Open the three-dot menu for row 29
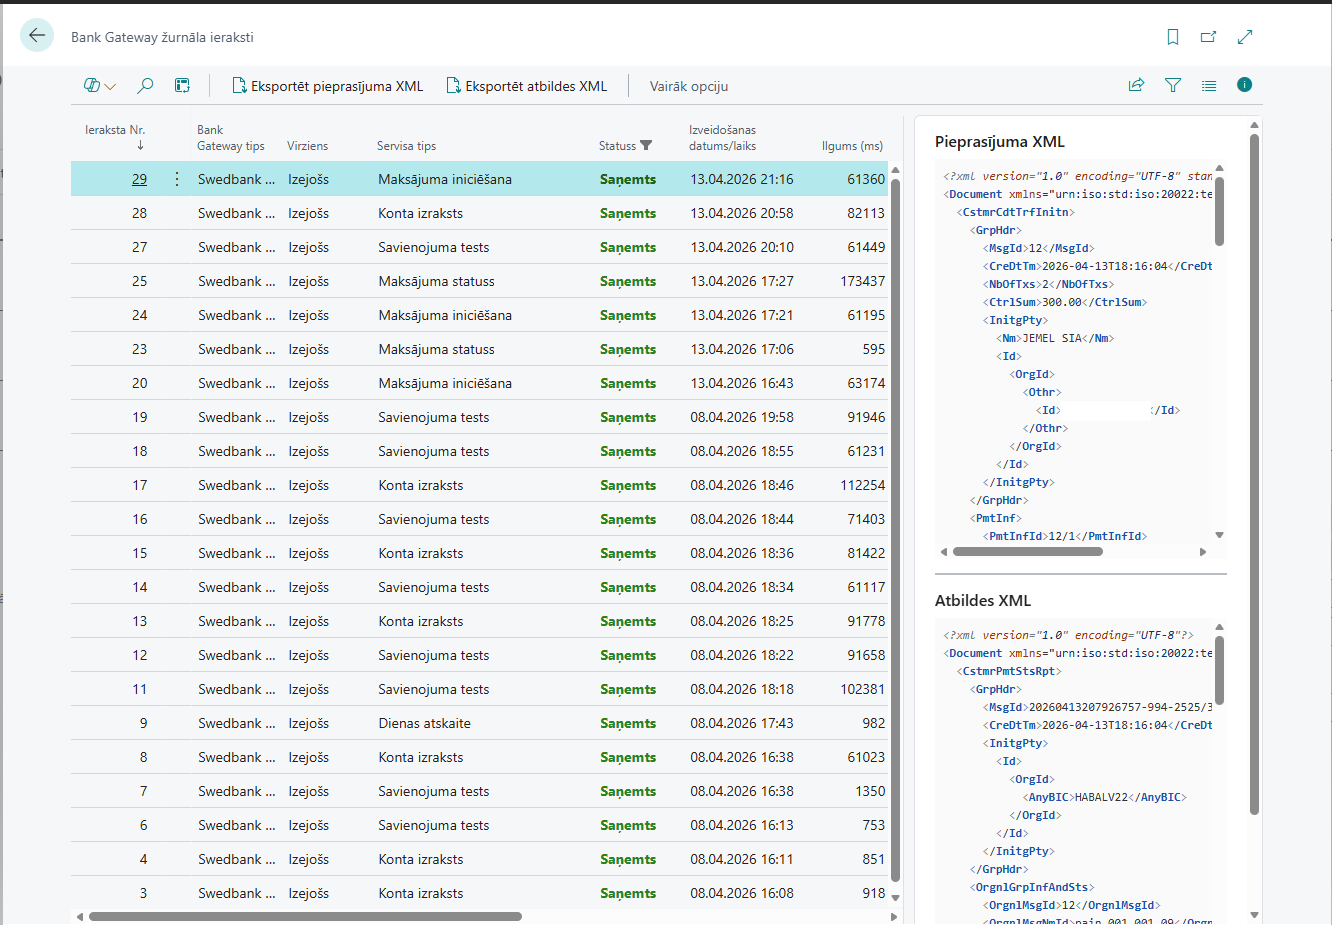1332x925 pixels. (x=177, y=179)
